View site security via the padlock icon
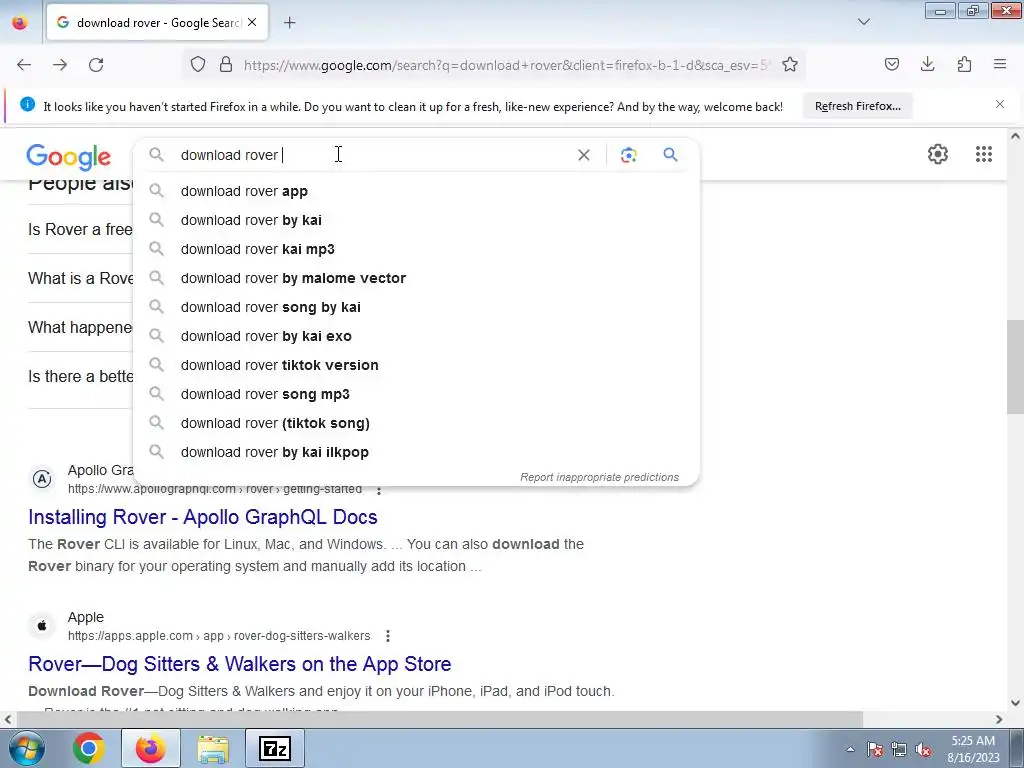 (x=226, y=65)
